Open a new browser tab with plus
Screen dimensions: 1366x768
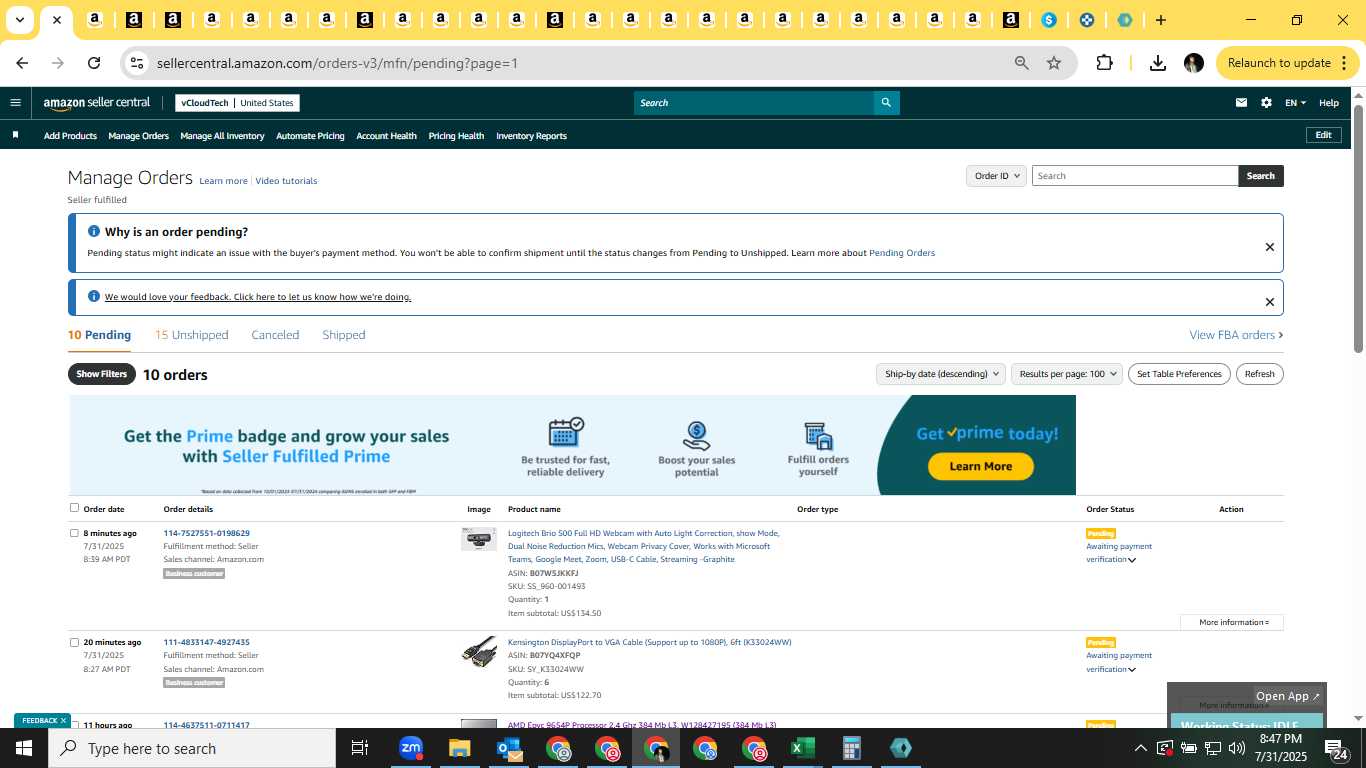1160,20
